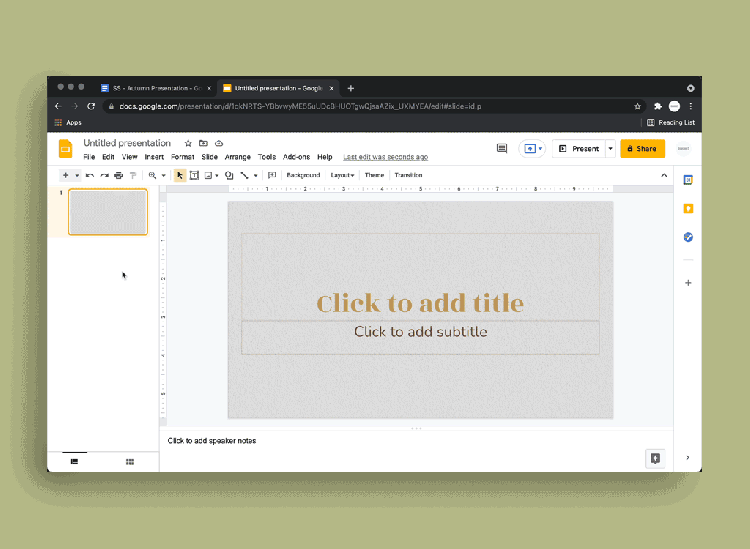
Task: Check the cloud document status icon
Action: [x=219, y=143]
